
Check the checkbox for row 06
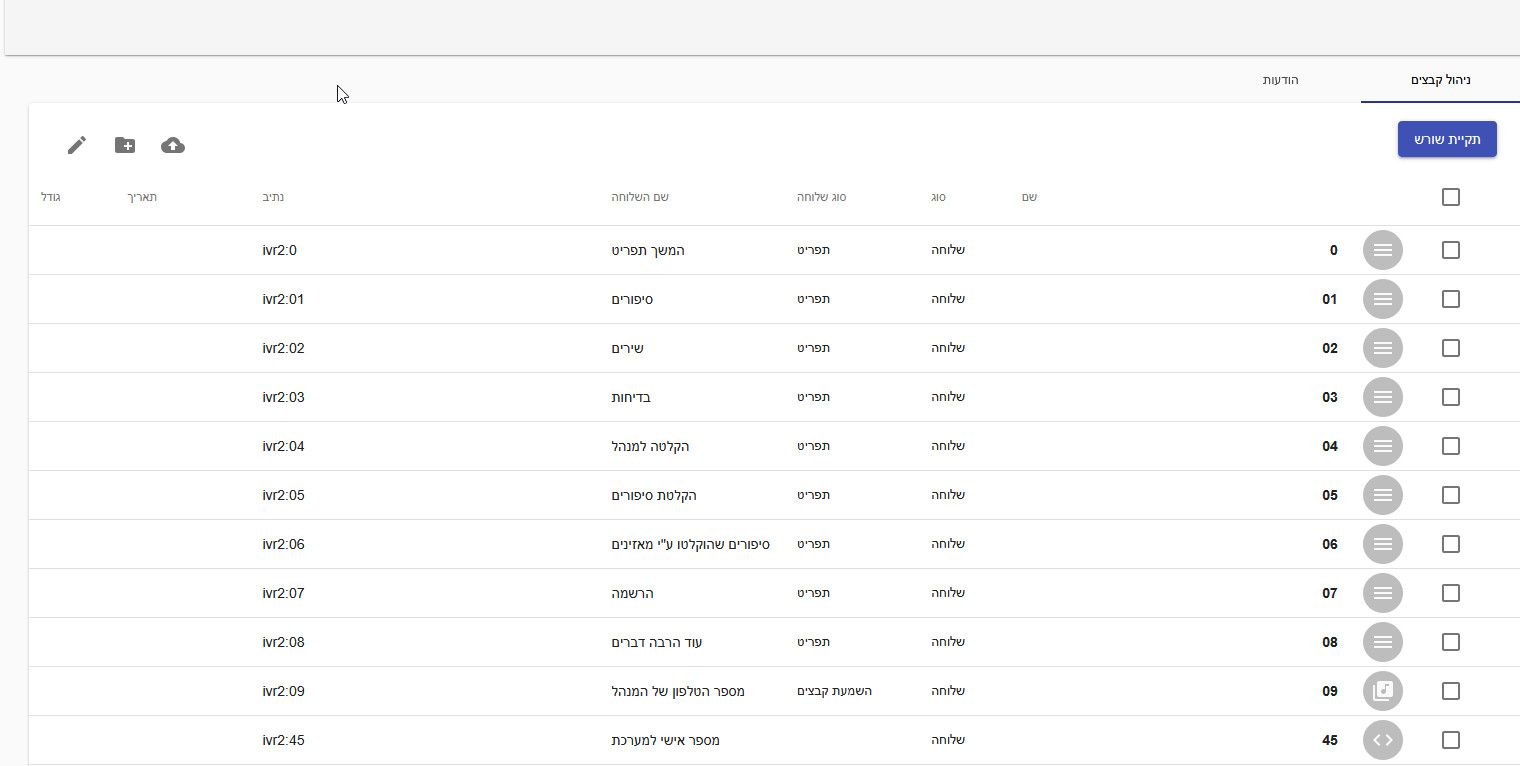[x=1451, y=544]
